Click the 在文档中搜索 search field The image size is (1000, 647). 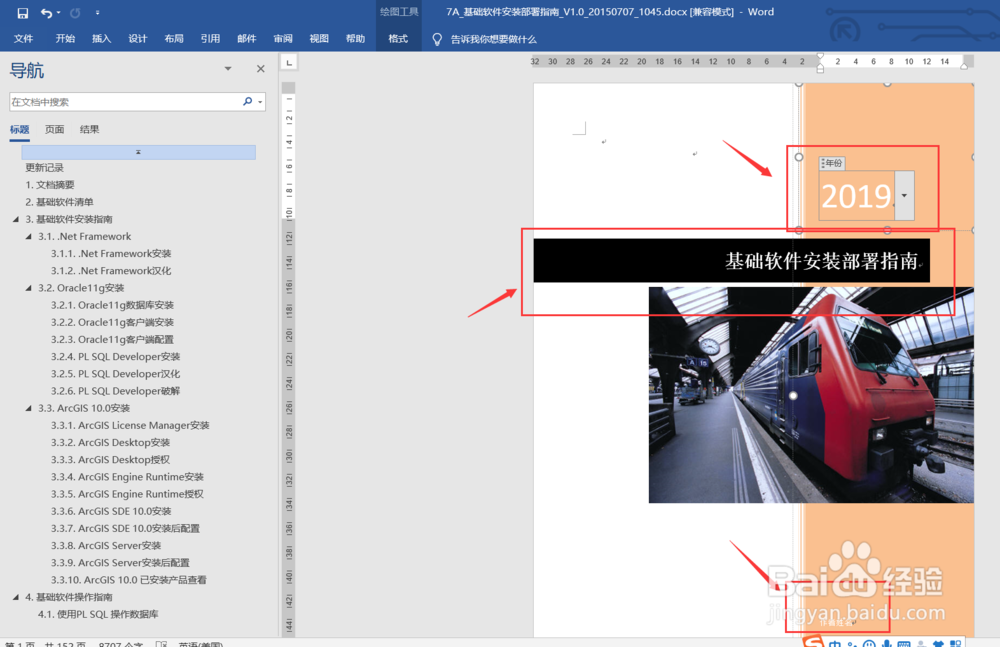coord(124,101)
